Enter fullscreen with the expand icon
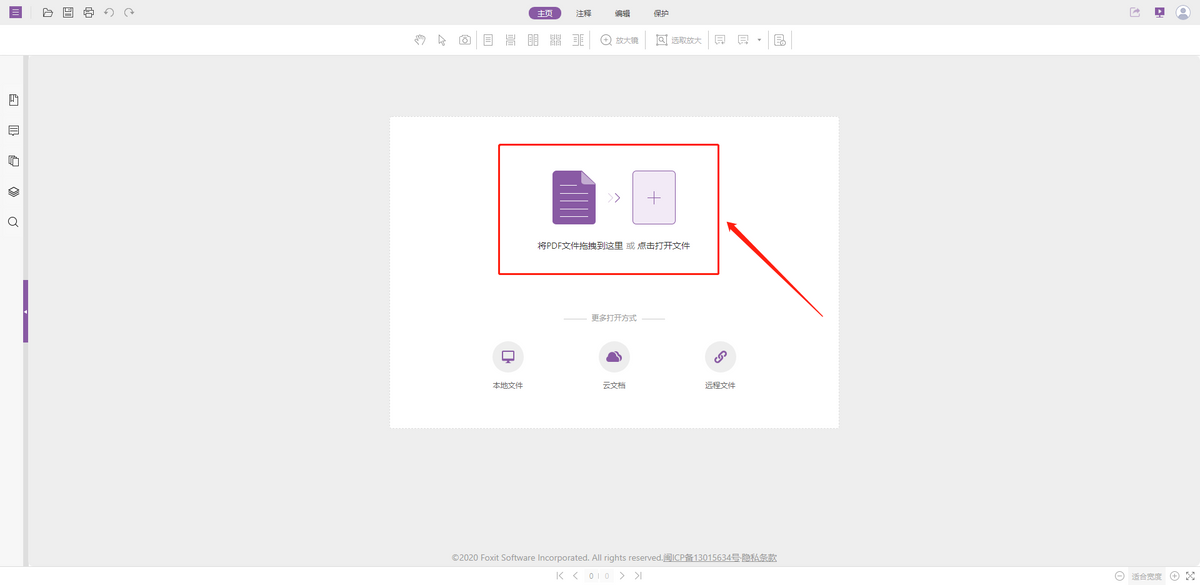Image resolution: width=1200 pixels, height=585 pixels. coord(1191,576)
